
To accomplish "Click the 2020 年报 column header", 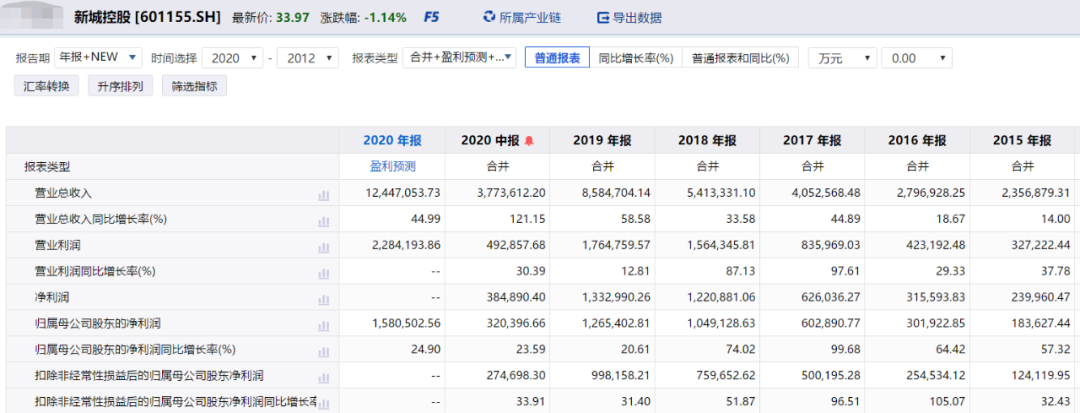I will coord(392,140).
